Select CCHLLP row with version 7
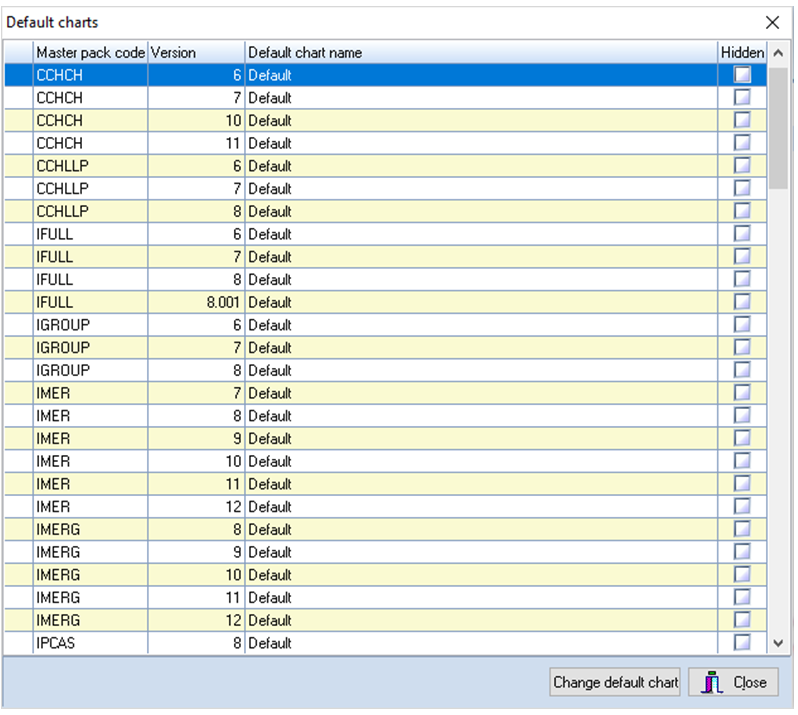This screenshot has width=798, height=715. tap(385, 188)
